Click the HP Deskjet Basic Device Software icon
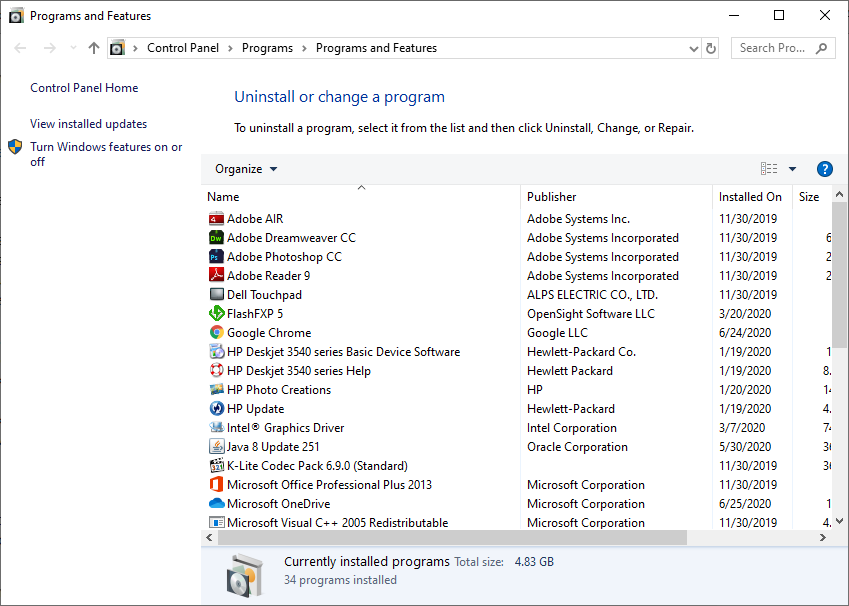The height and width of the screenshot is (606, 849). pyautogui.click(x=217, y=351)
